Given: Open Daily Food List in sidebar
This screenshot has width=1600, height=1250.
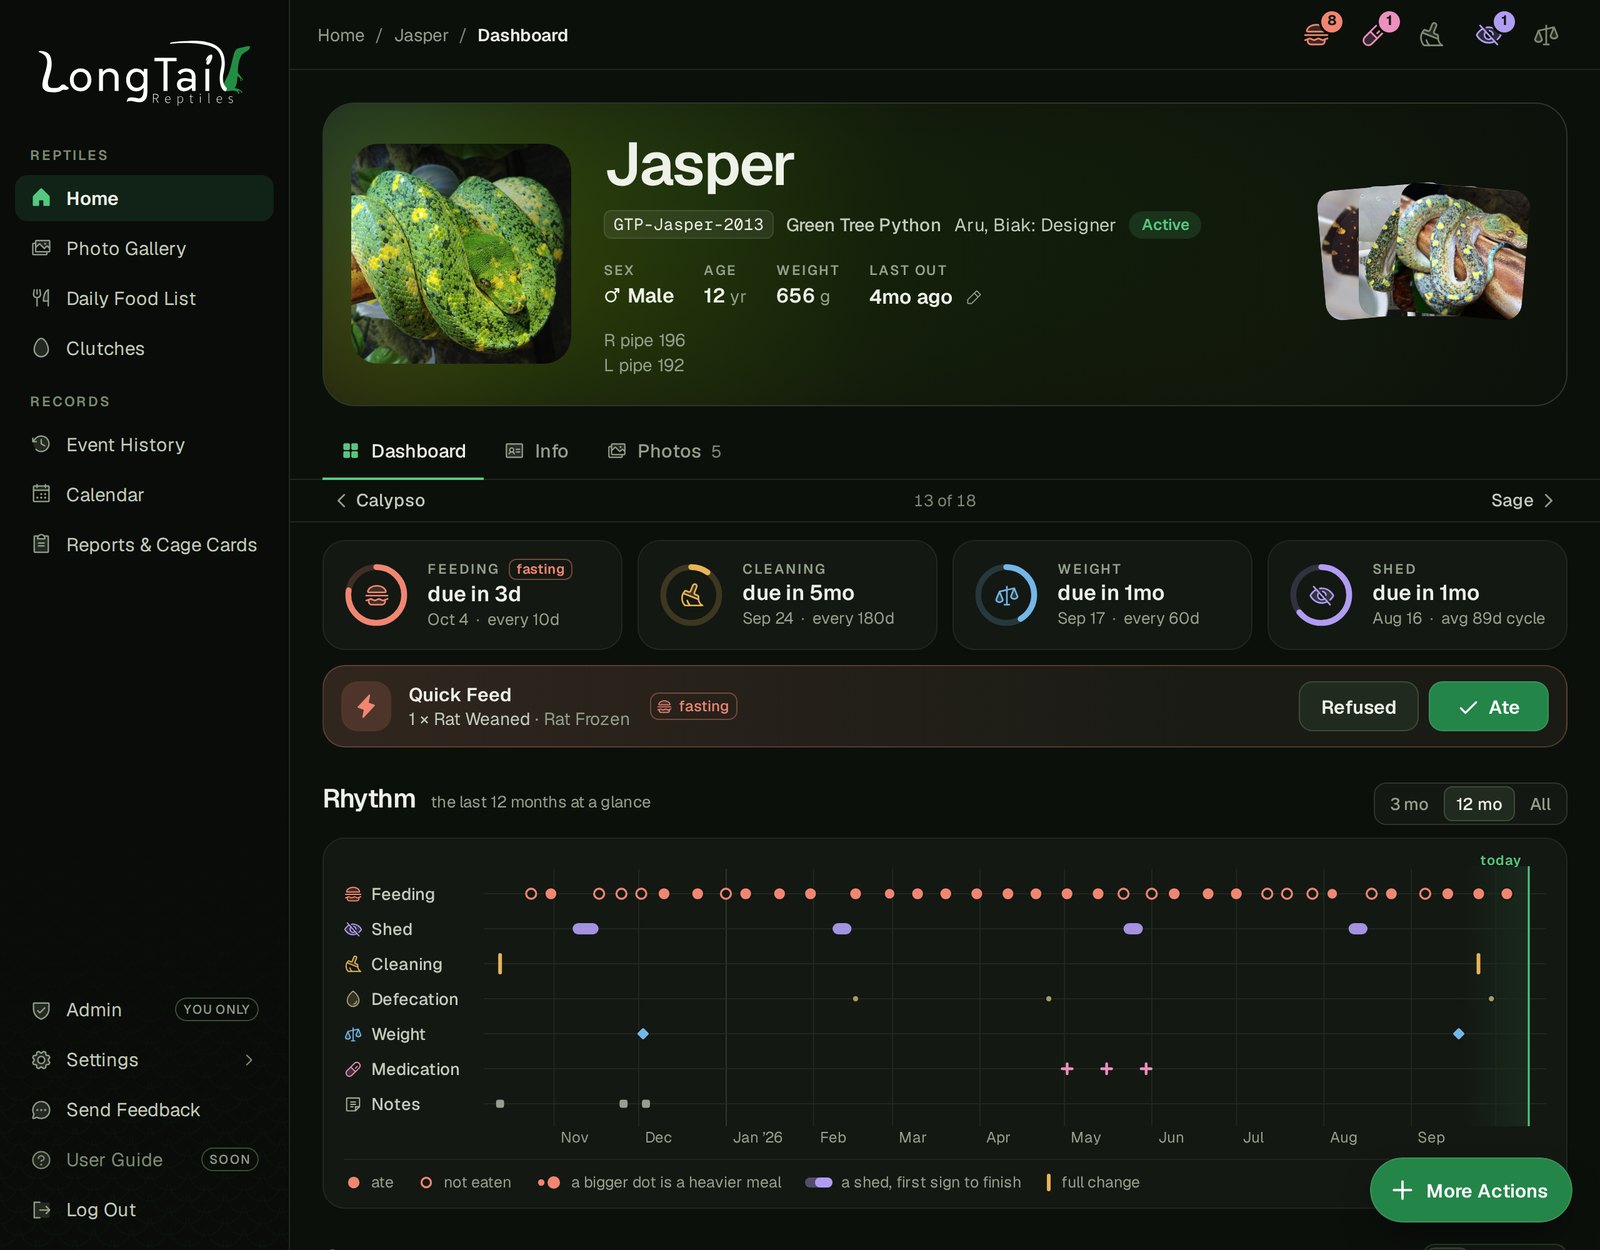Looking at the screenshot, I should click(x=144, y=298).
